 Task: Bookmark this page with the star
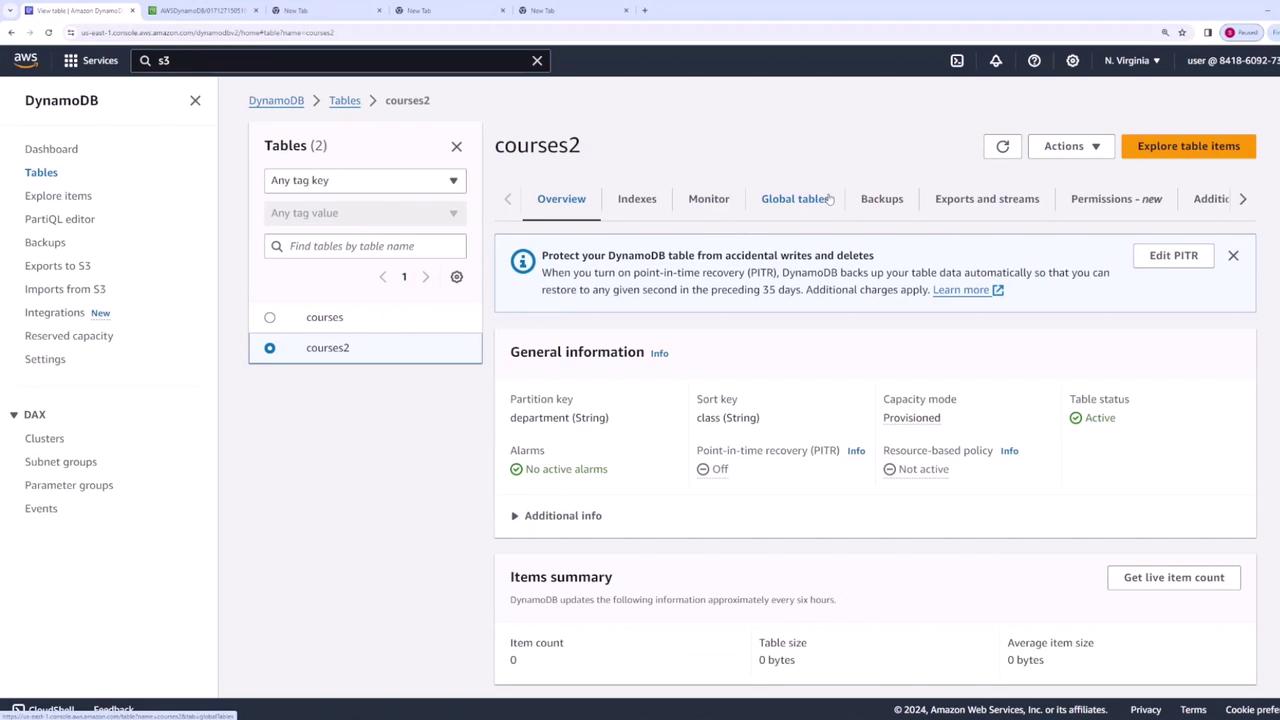click(x=1182, y=32)
